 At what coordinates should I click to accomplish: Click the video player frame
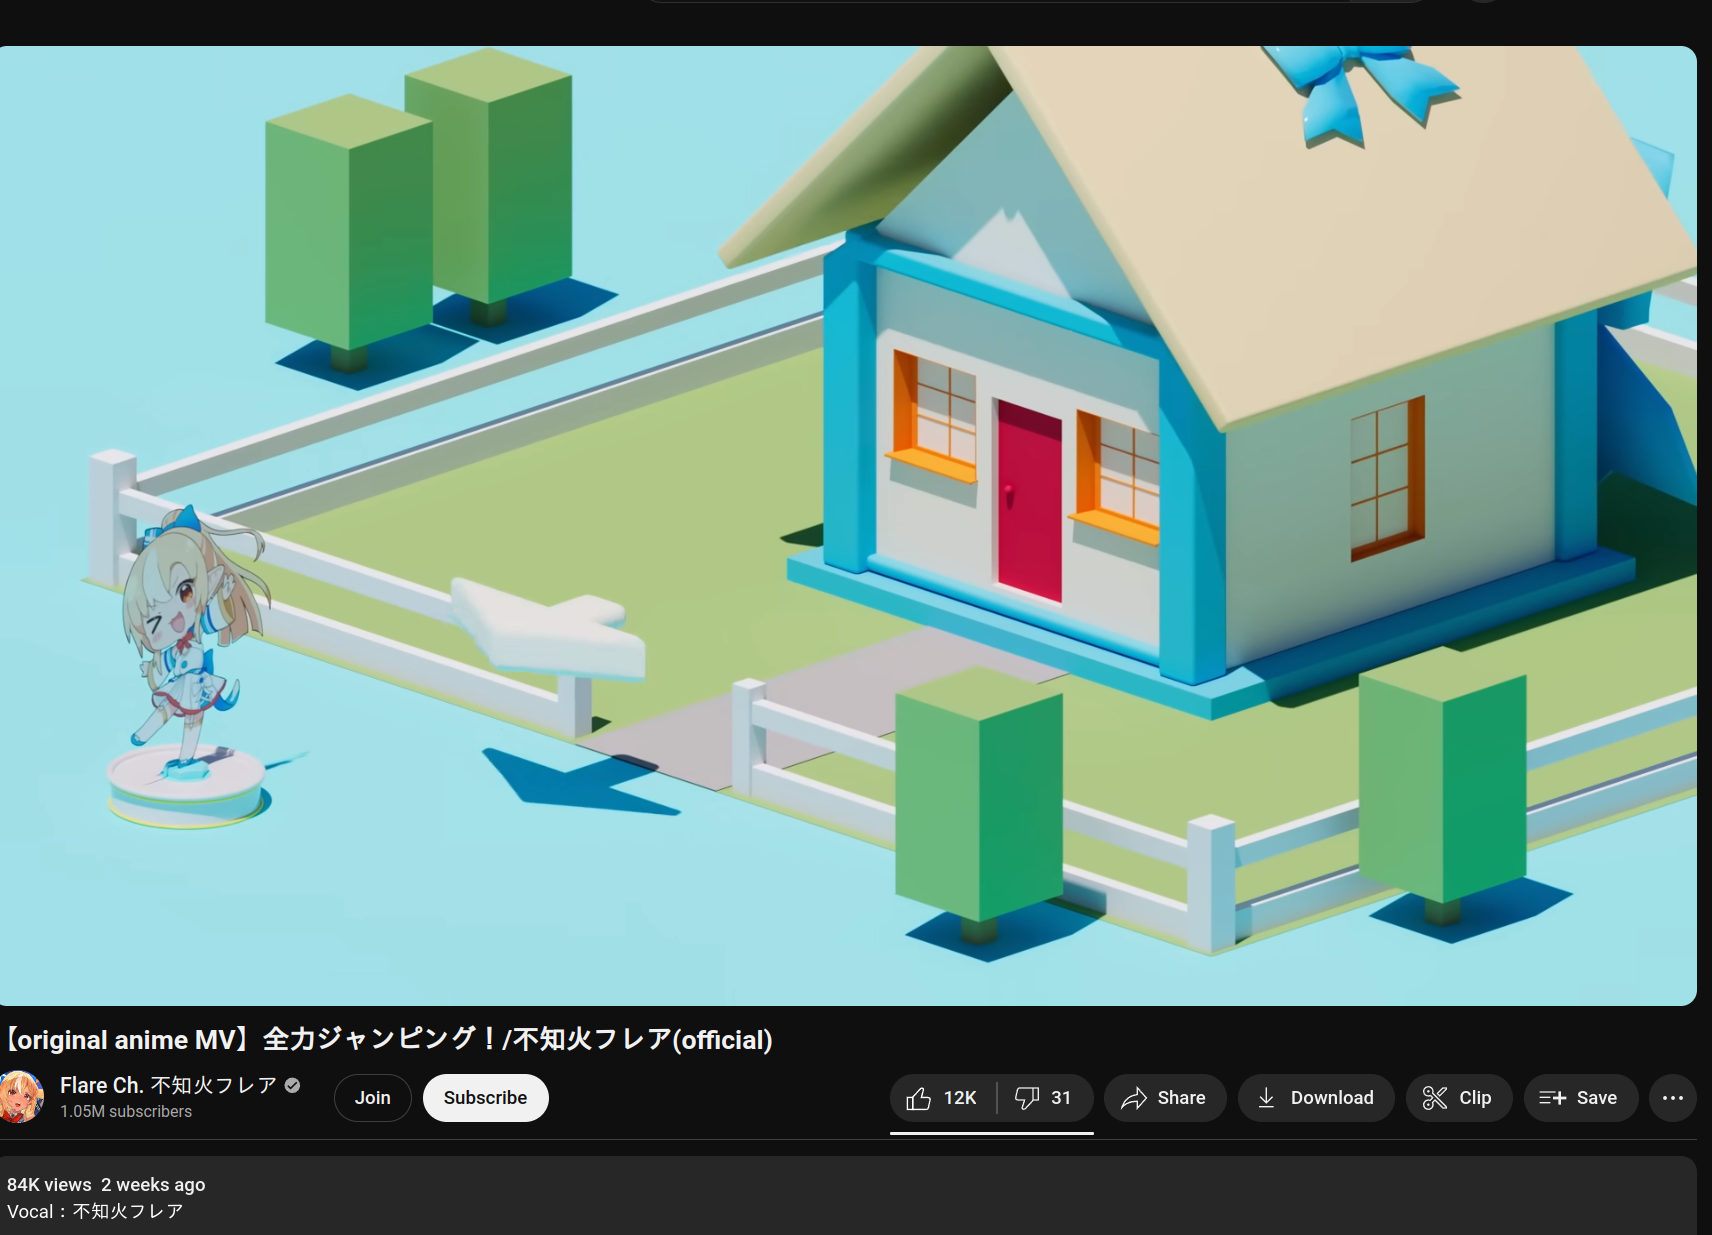tap(848, 526)
